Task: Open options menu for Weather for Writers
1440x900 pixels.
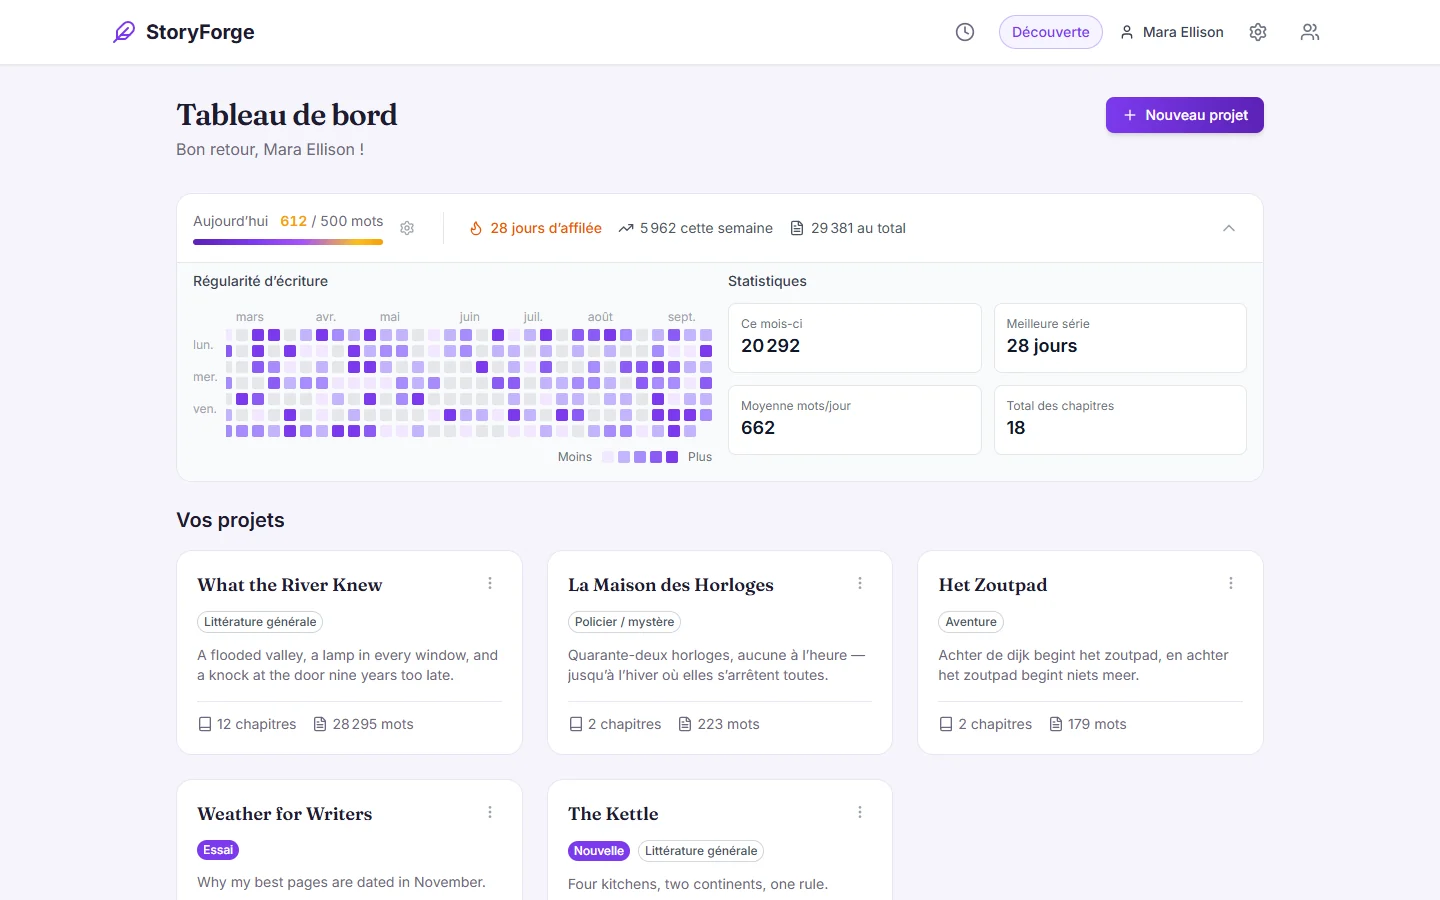Action: pos(490,812)
